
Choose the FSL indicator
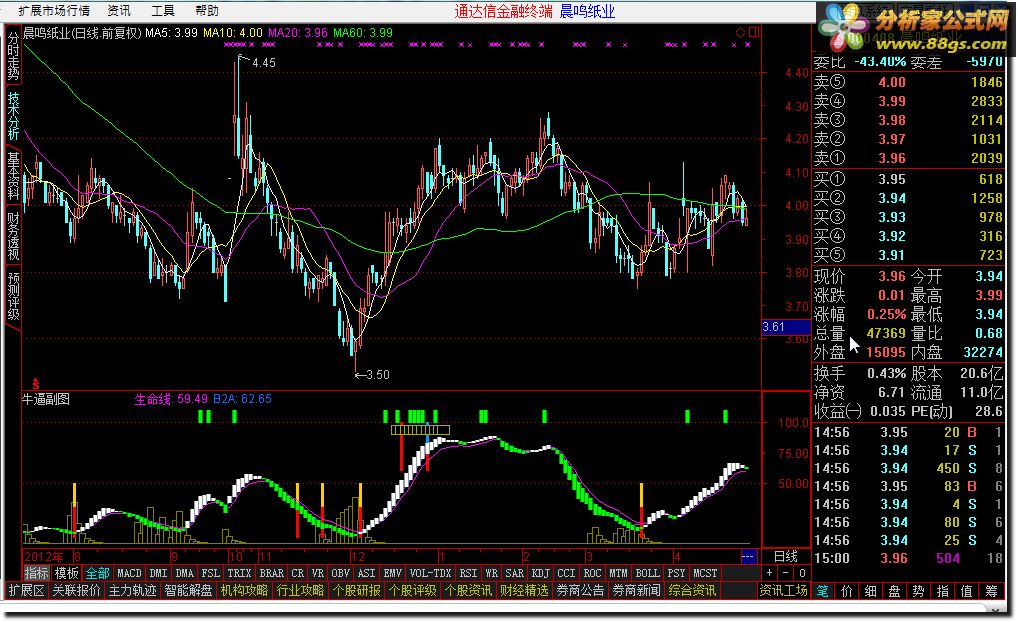(210, 573)
